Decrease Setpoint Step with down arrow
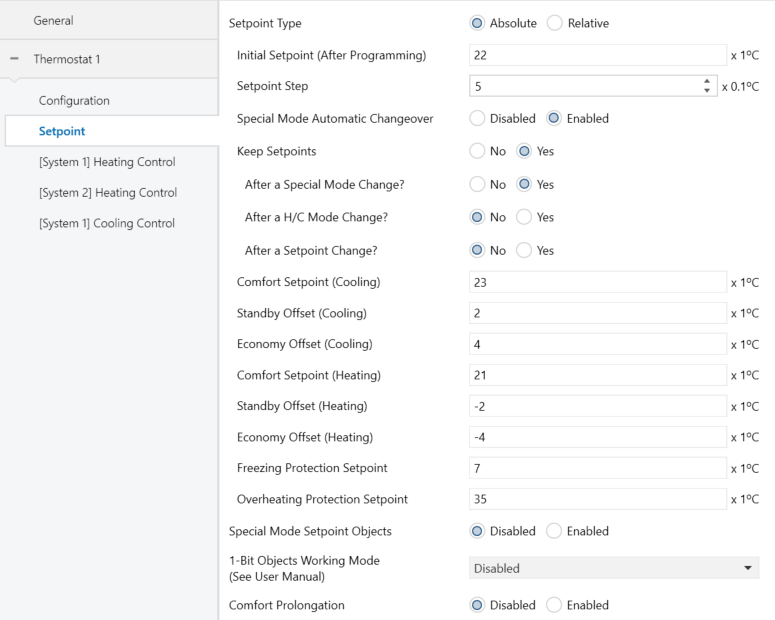Viewport: 775px width, 620px height. [x=707, y=90]
